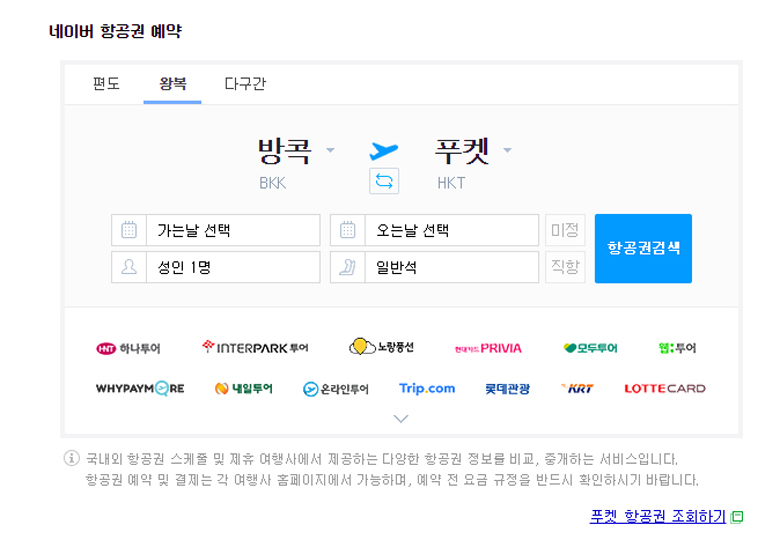Open the INTERPARK 투어 partner logo
Image resolution: width=780 pixels, height=547 pixels.
pos(255,347)
